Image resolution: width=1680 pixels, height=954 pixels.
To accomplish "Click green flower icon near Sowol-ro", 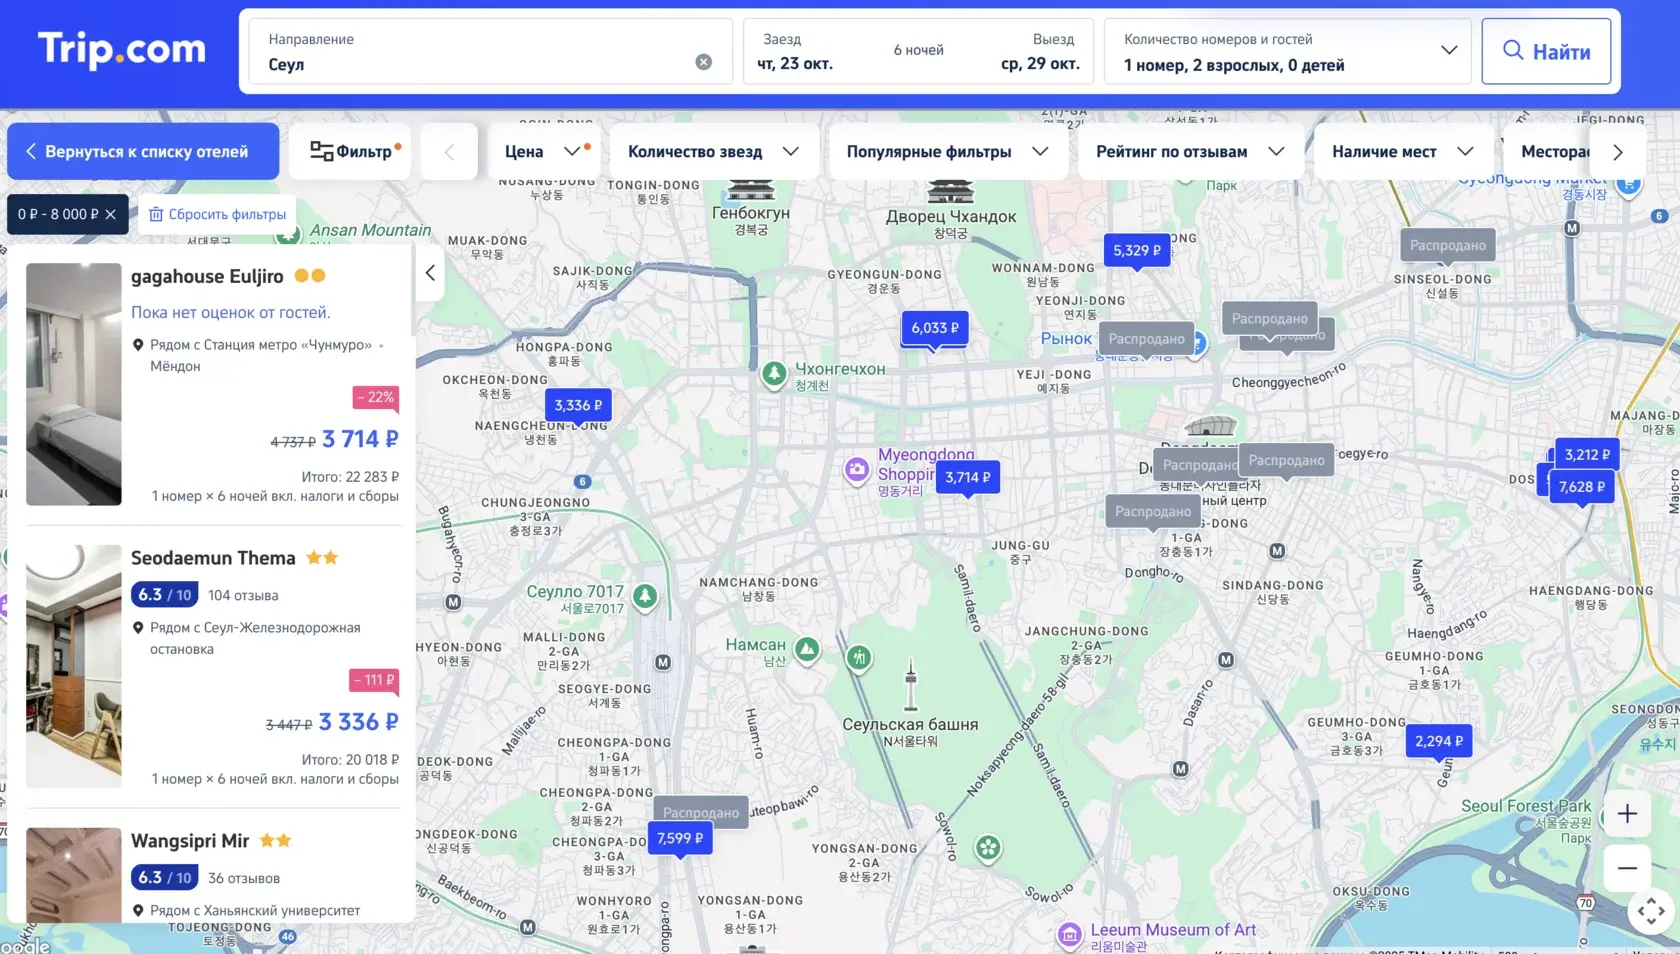I will (x=988, y=849).
